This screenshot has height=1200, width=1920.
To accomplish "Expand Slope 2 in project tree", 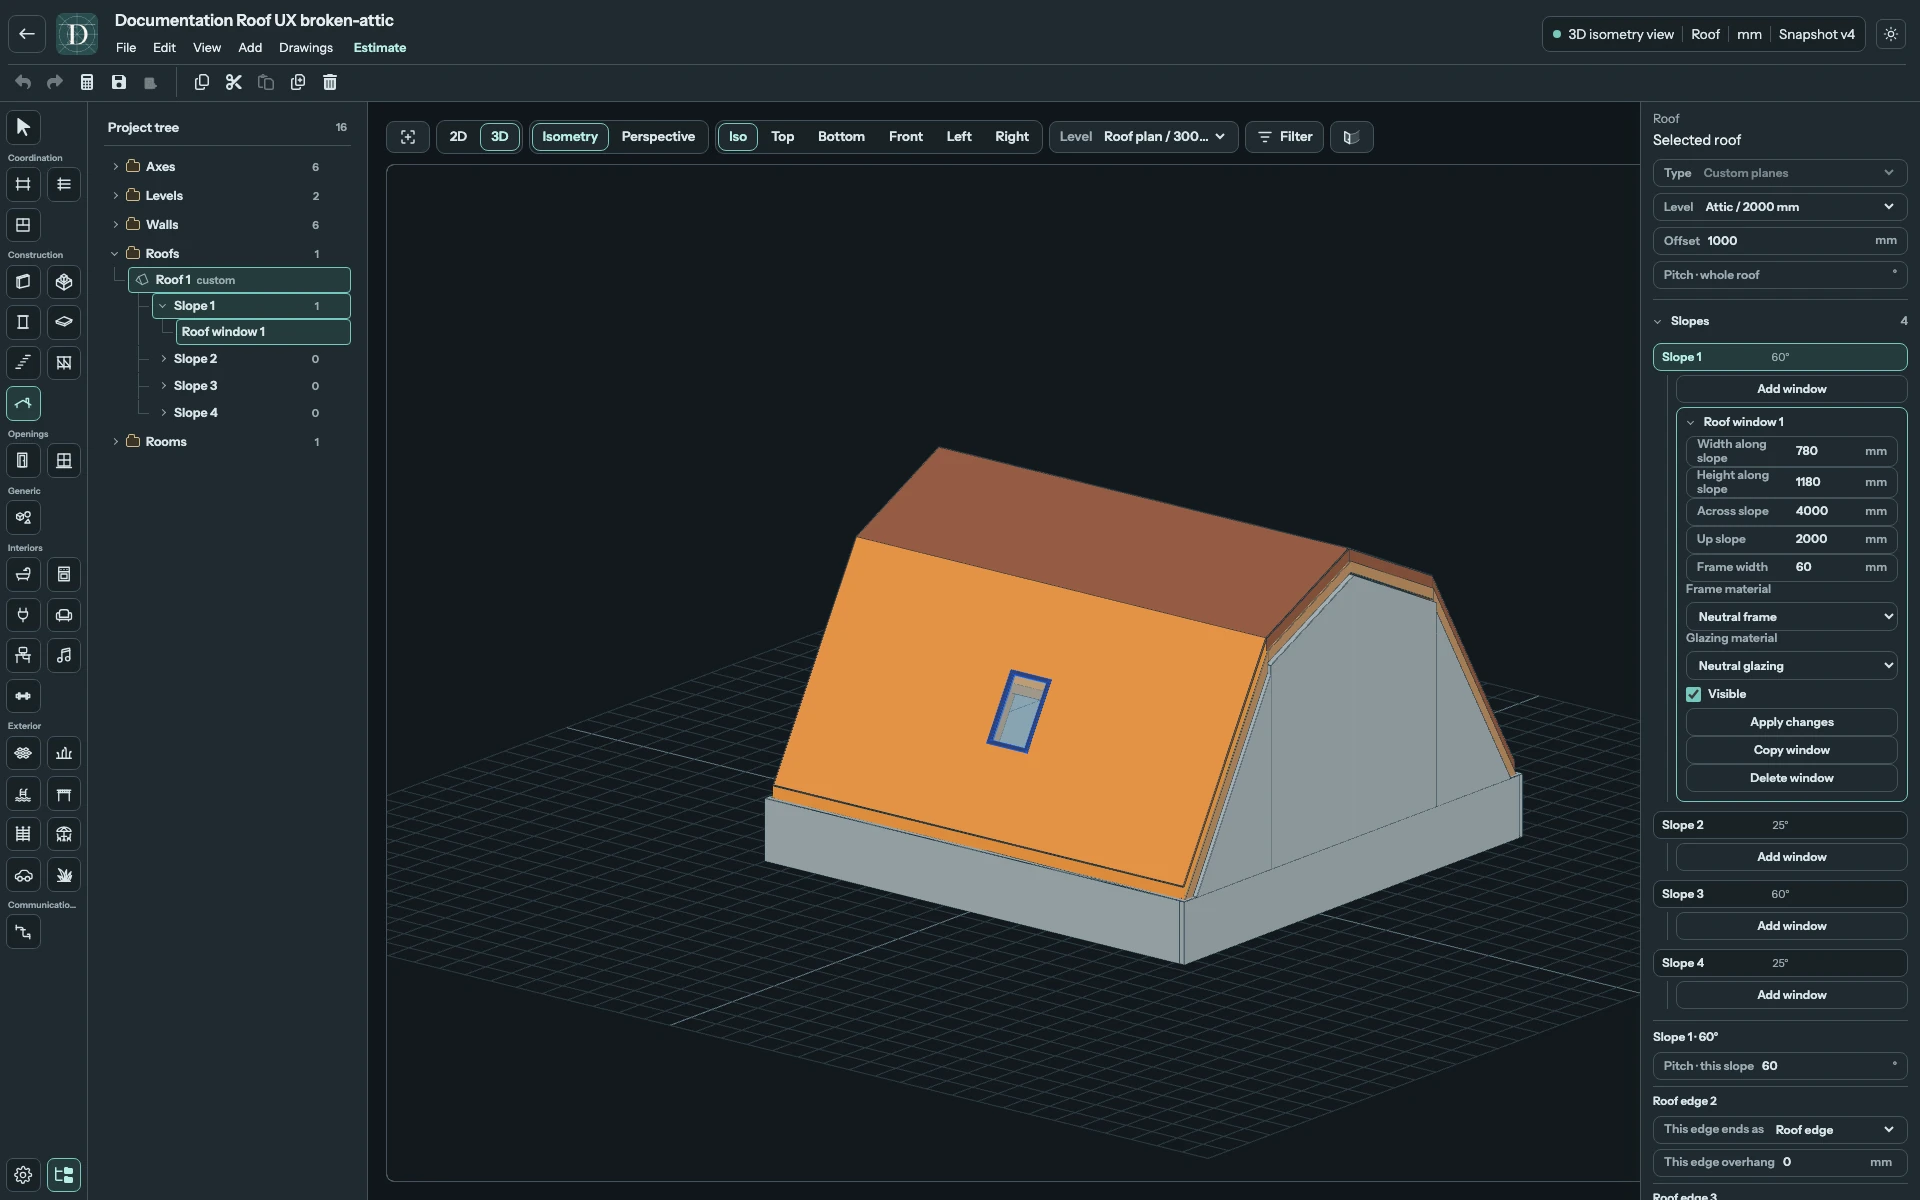I will [164, 359].
